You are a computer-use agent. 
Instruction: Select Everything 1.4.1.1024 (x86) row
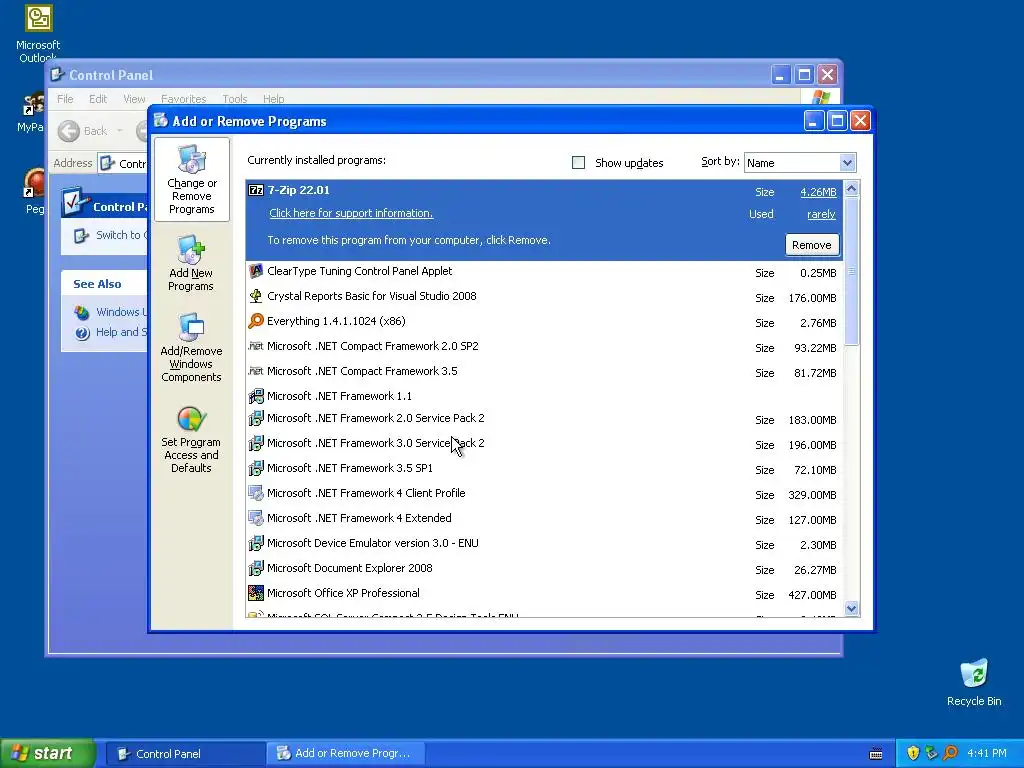[545, 321]
